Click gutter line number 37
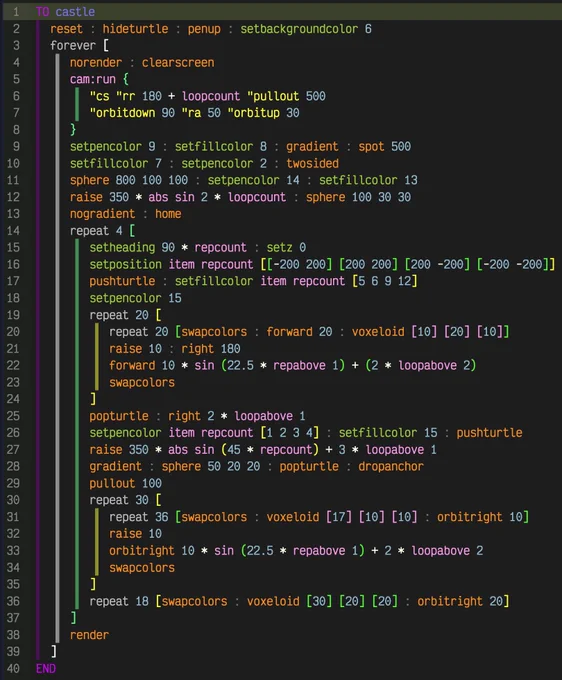This screenshot has width=562, height=680. tap(13, 618)
